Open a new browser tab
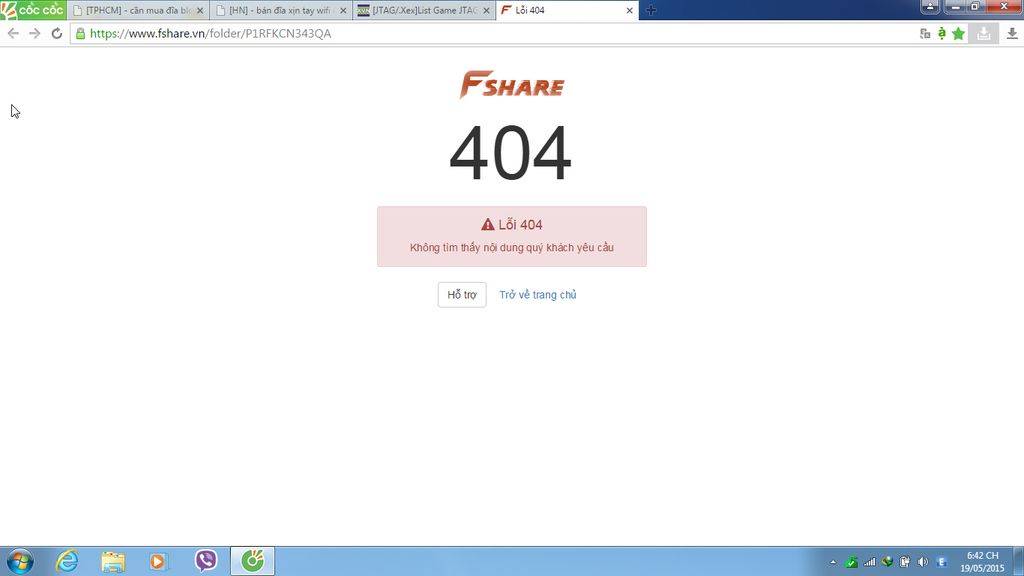This screenshot has width=1024, height=576. (x=651, y=10)
